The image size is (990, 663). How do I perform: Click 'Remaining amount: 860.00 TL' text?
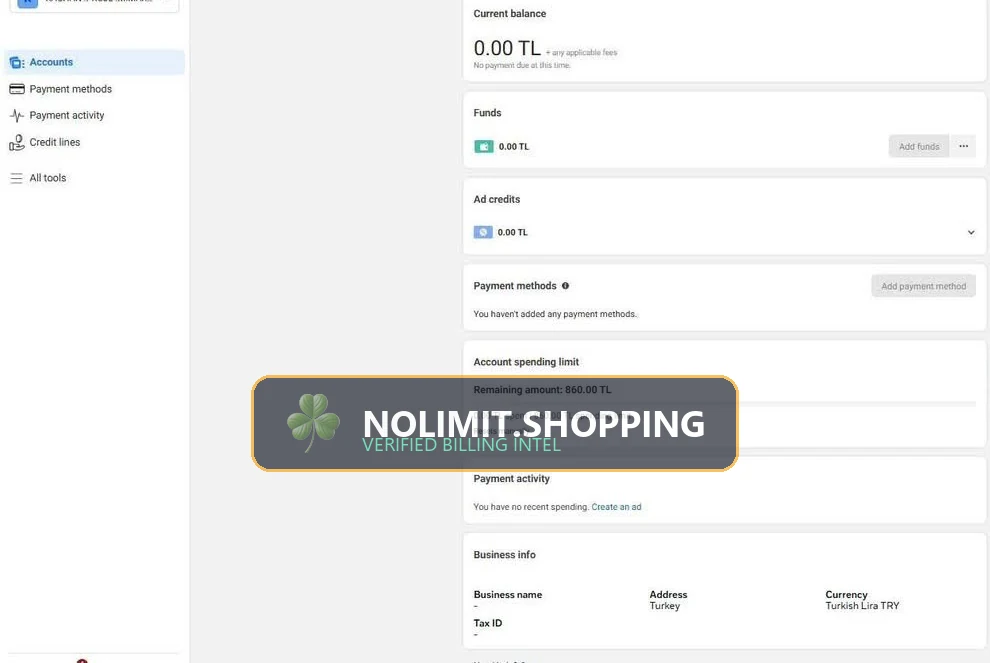[x=542, y=390]
